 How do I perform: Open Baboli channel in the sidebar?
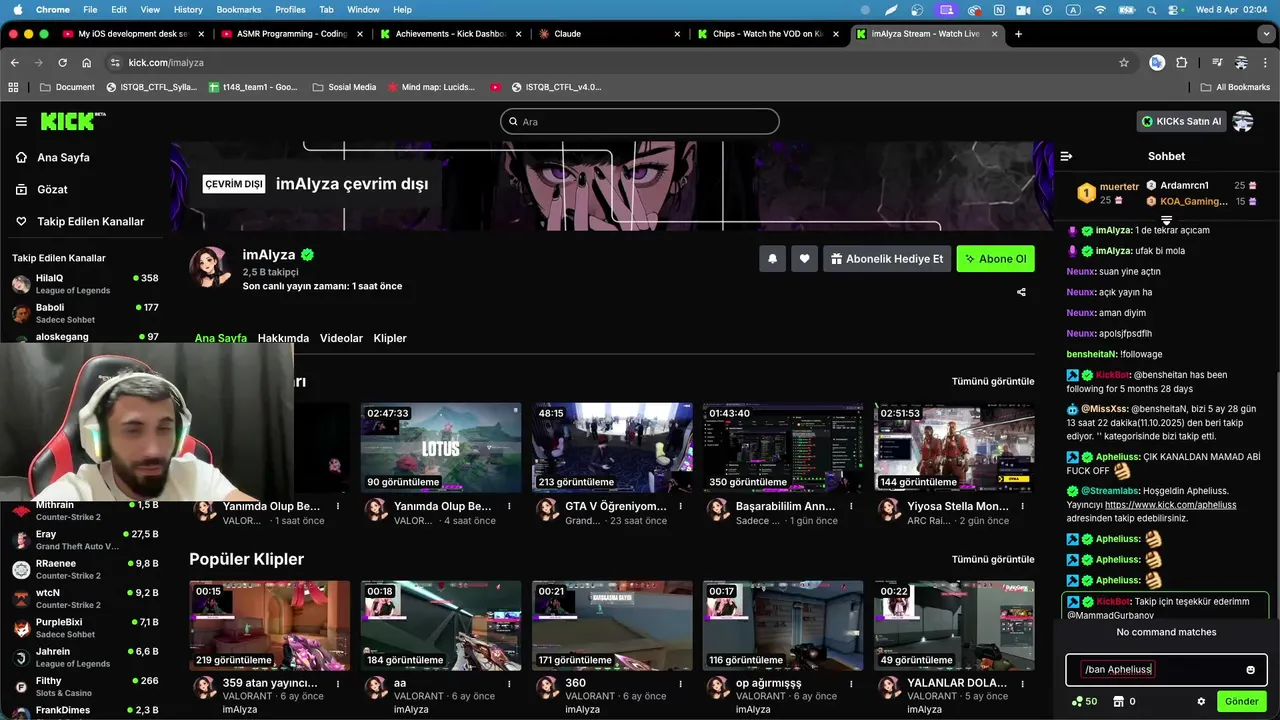coord(85,313)
